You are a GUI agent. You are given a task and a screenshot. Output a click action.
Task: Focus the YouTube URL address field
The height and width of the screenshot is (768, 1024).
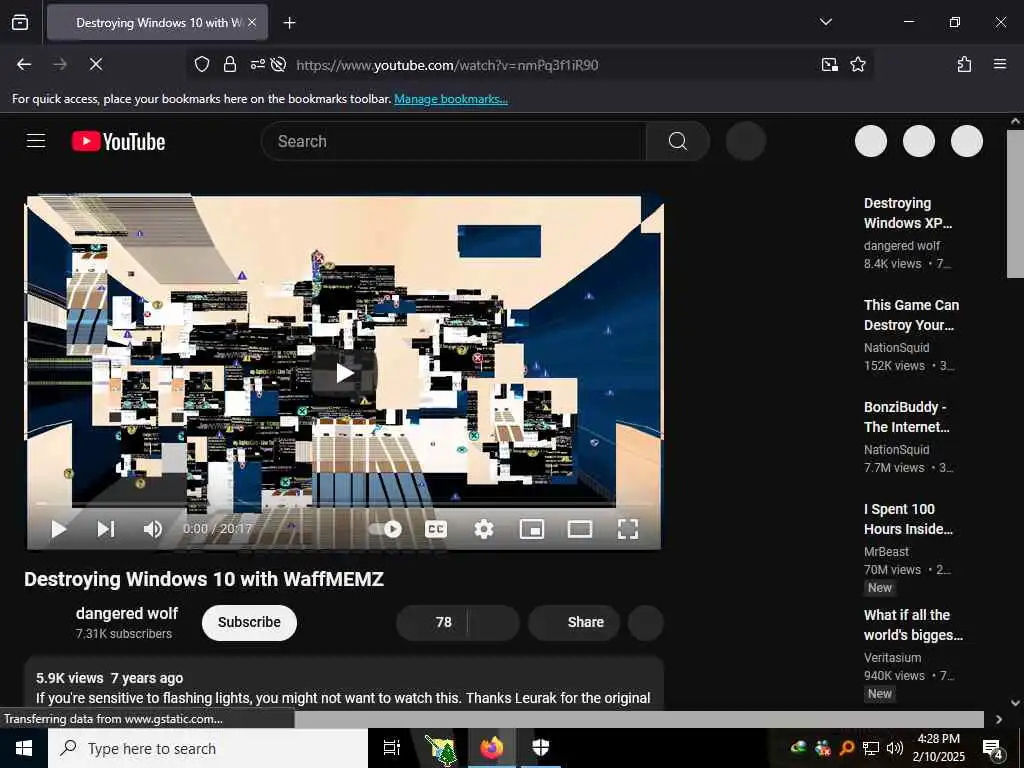(447, 65)
